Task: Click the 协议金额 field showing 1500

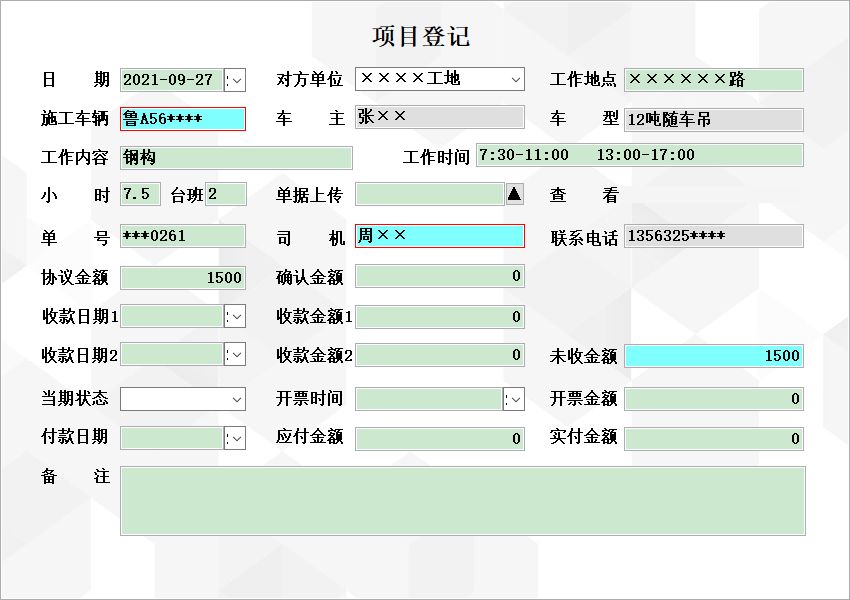Action: 183,278
